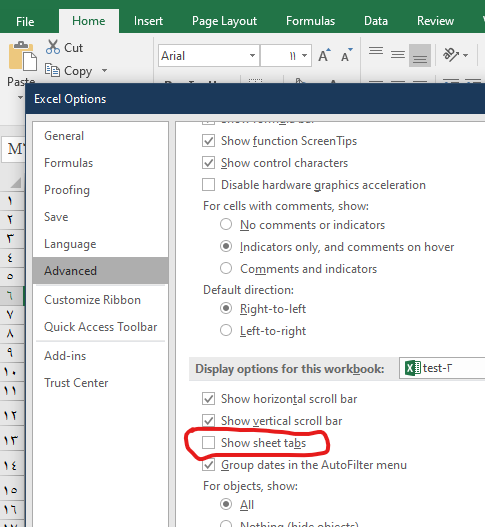Screen dimensions: 485x527
Task: Open Formulas options category
Action: (100, 163)
